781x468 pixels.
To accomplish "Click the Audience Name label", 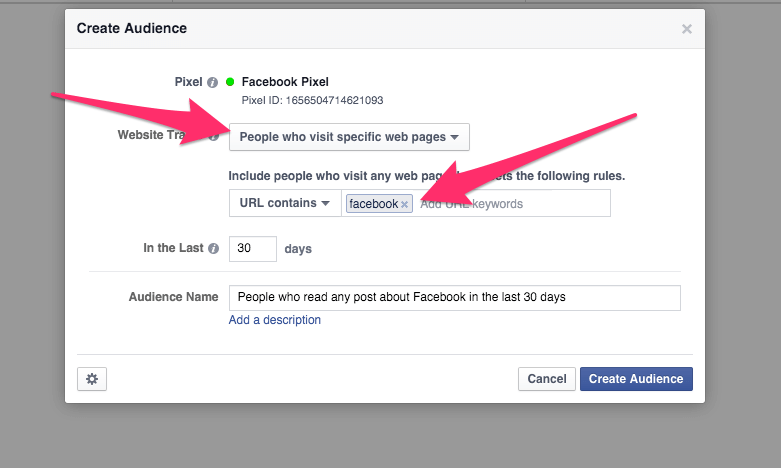I will click(173, 297).
